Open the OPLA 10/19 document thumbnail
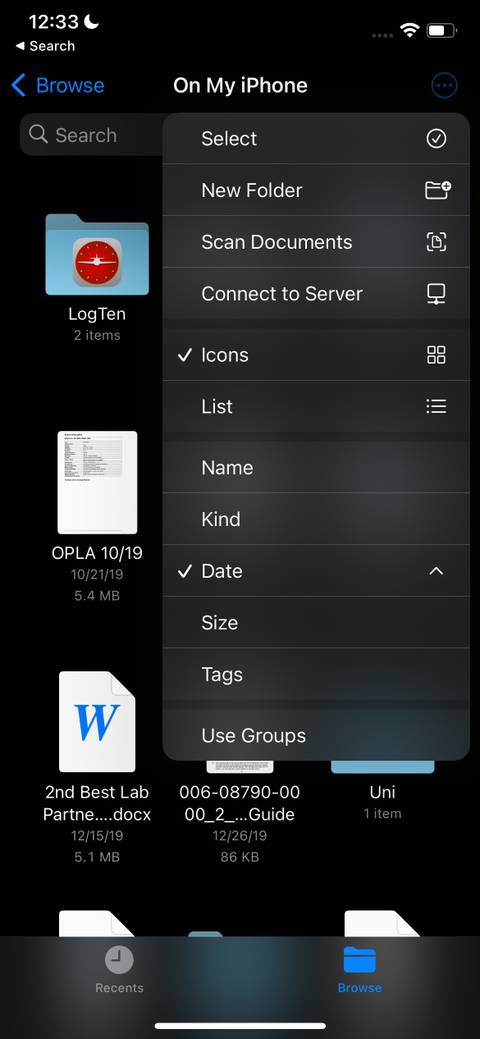Image resolution: width=480 pixels, height=1039 pixels. pos(97,482)
